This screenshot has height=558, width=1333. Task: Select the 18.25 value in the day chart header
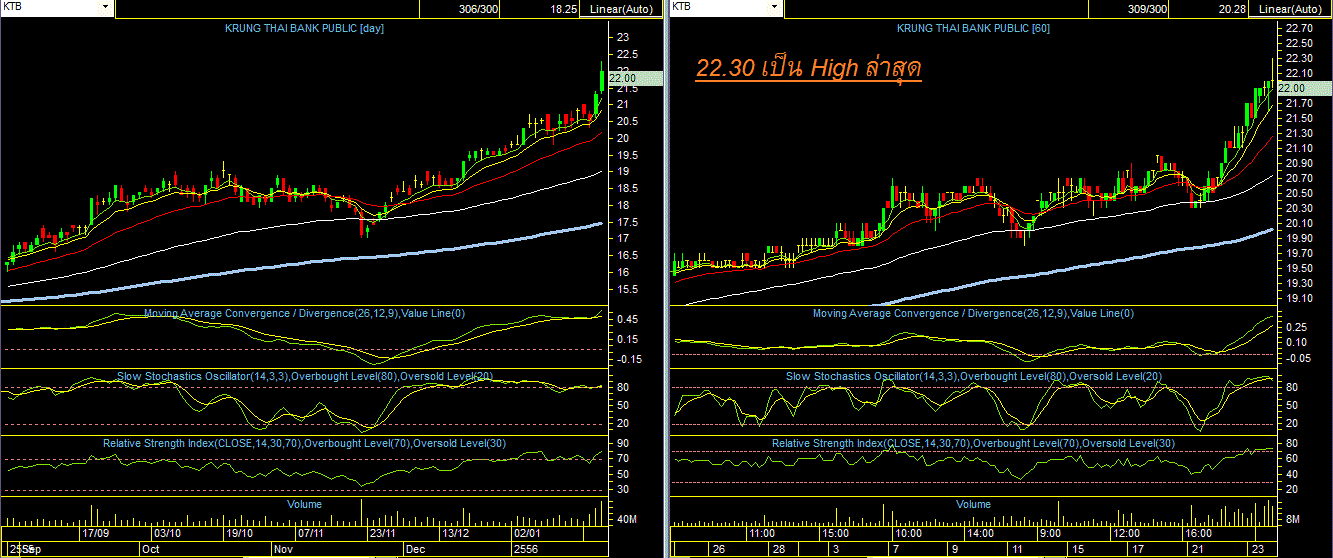pos(564,8)
